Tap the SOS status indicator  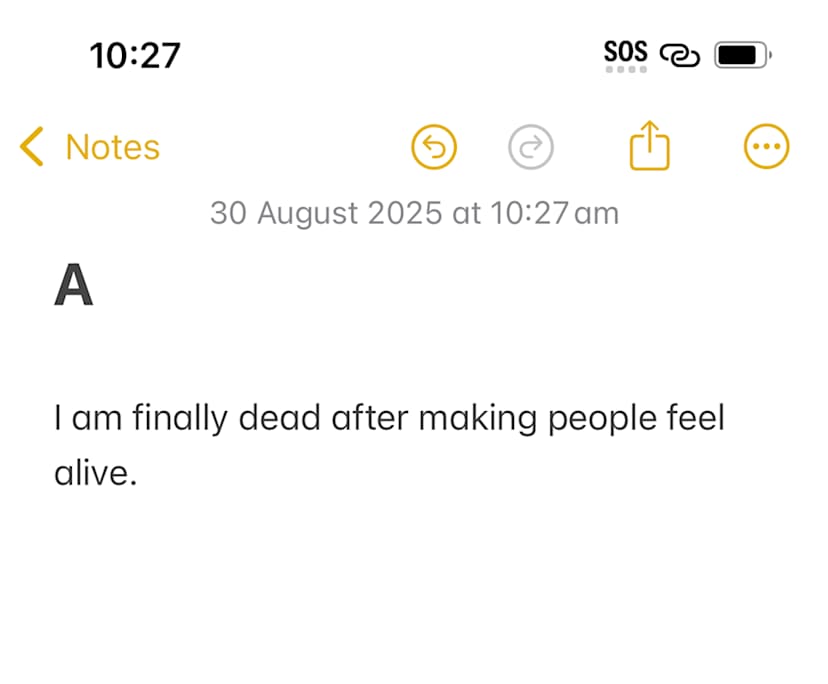point(626,53)
